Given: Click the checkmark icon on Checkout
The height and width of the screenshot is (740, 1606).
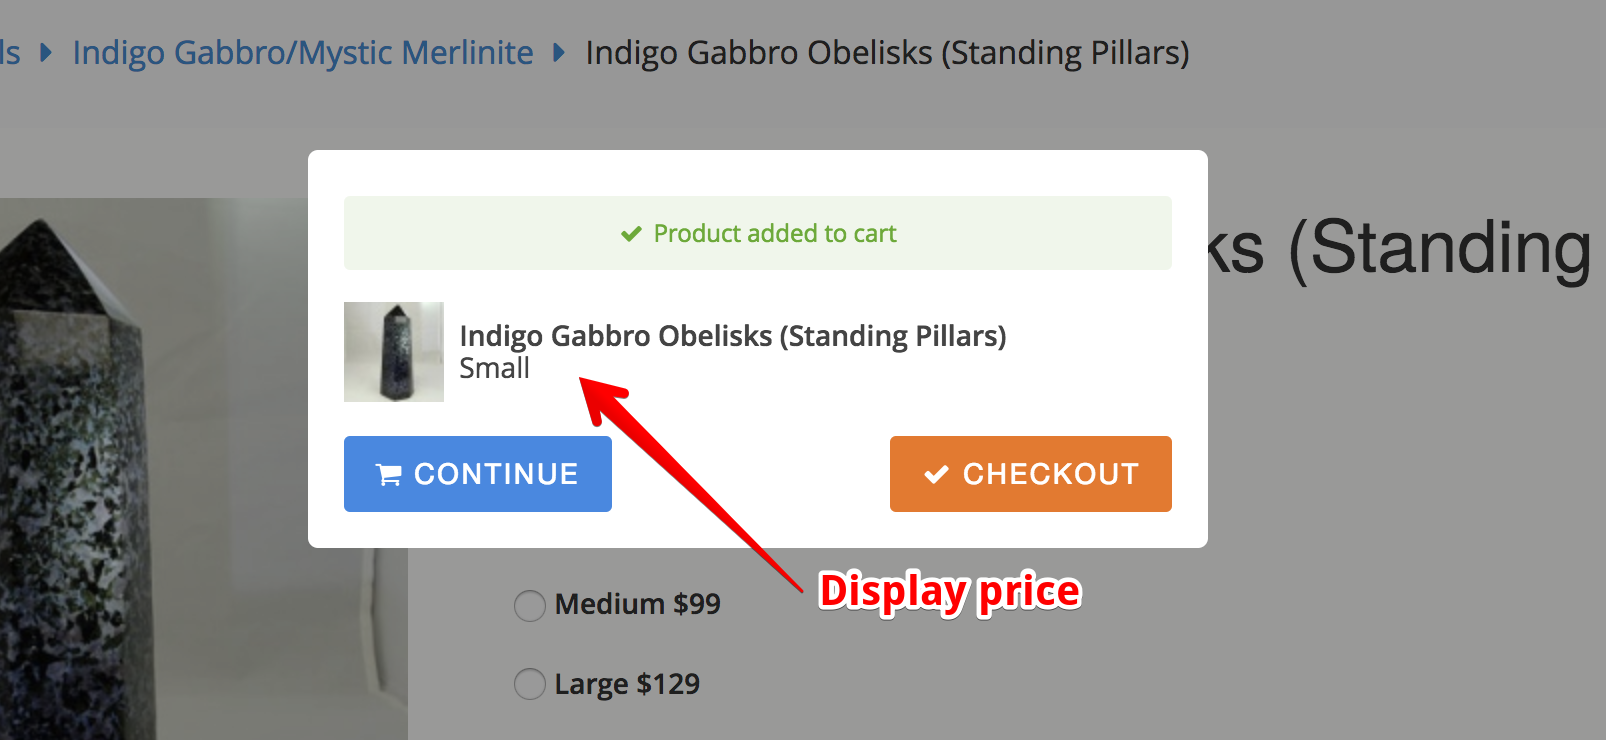Looking at the screenshot, I should coord(936,475).
